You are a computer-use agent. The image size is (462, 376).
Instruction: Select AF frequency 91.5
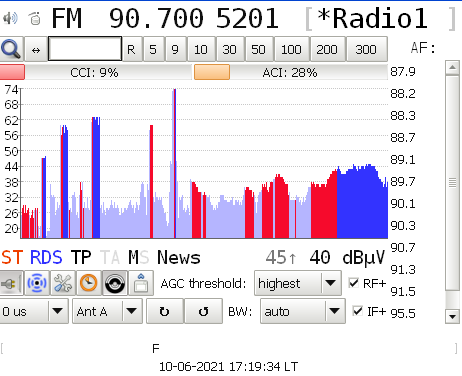click(x=403, y=292)
